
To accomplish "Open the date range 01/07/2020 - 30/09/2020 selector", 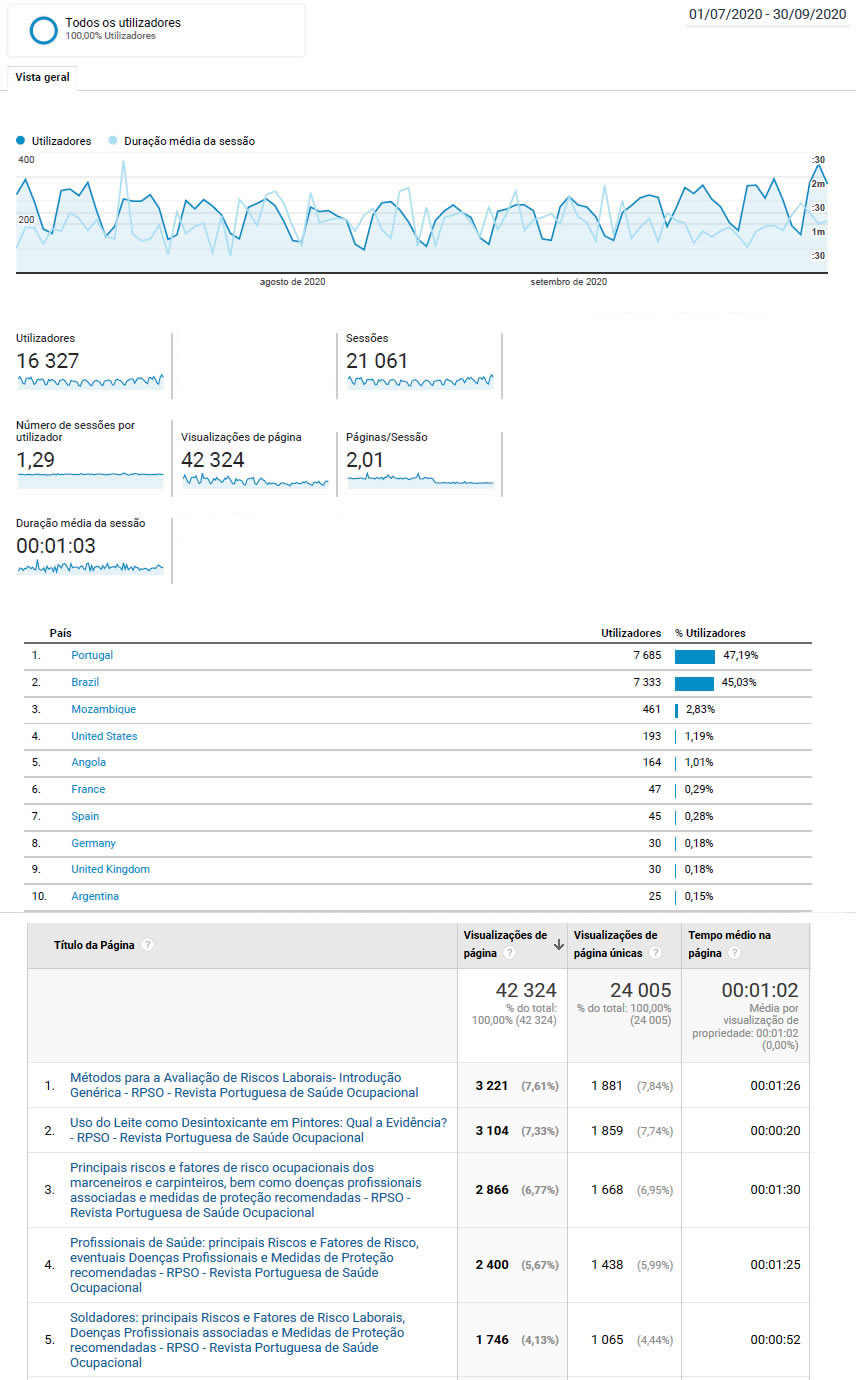I will pyautogui.click(x=767, y=15).
